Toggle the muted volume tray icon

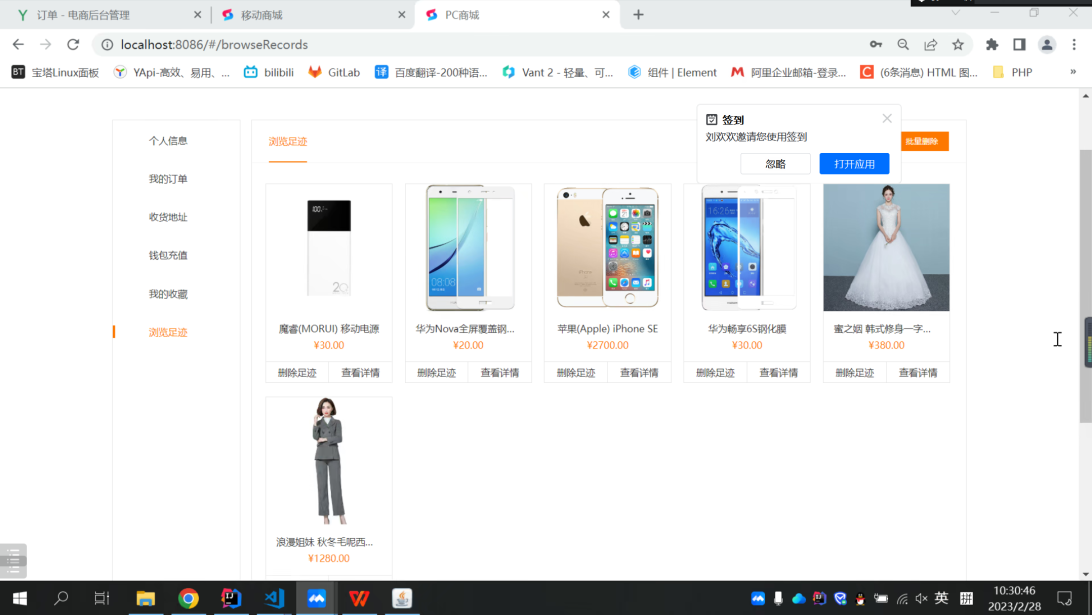(921, 598)
